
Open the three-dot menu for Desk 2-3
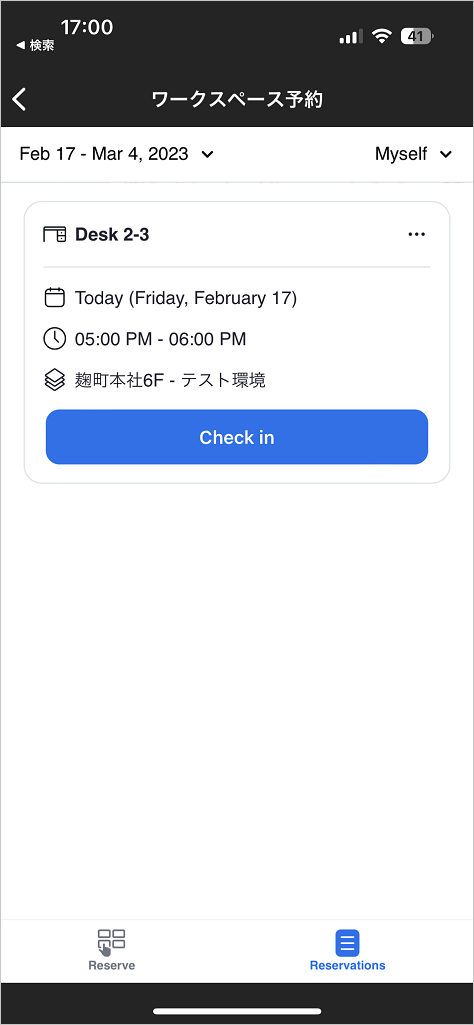(x=416, y=235)
